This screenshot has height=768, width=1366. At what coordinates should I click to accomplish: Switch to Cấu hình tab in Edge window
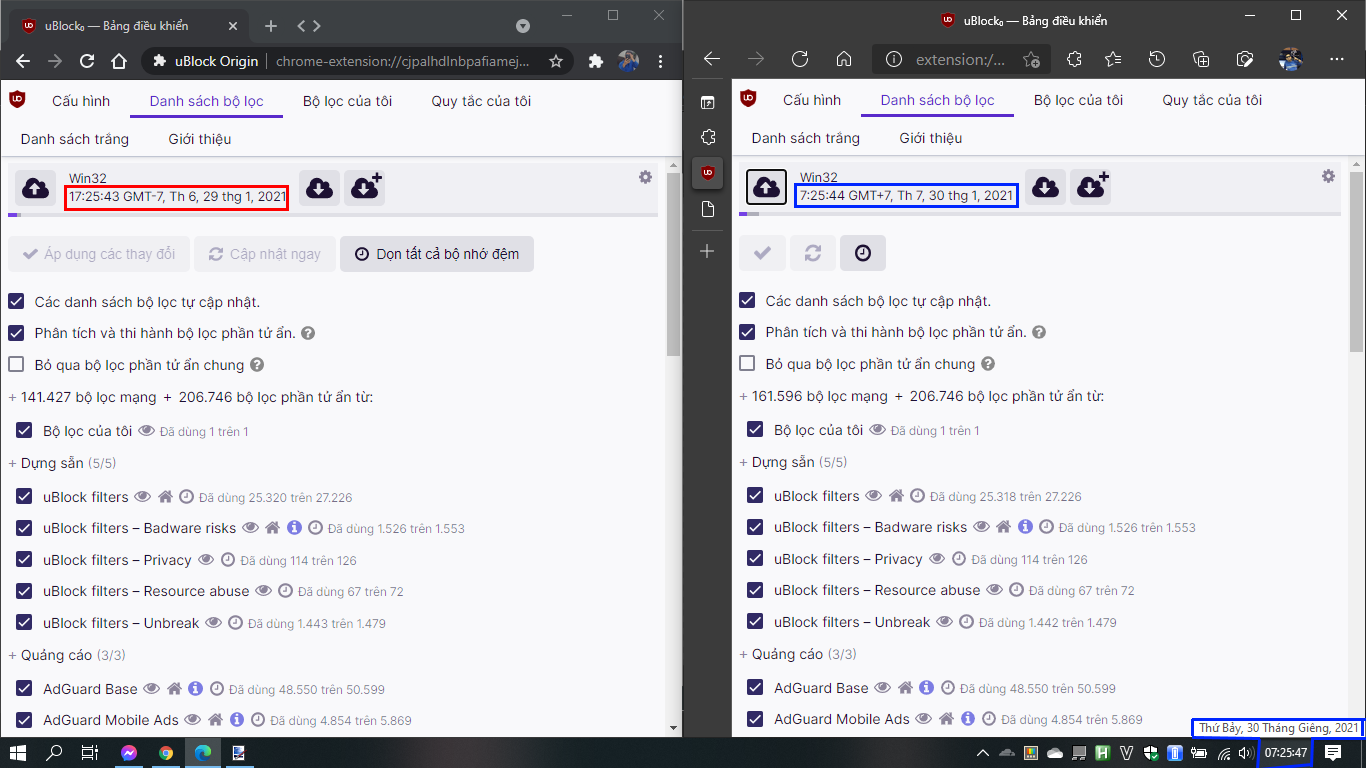pos(812,100)
